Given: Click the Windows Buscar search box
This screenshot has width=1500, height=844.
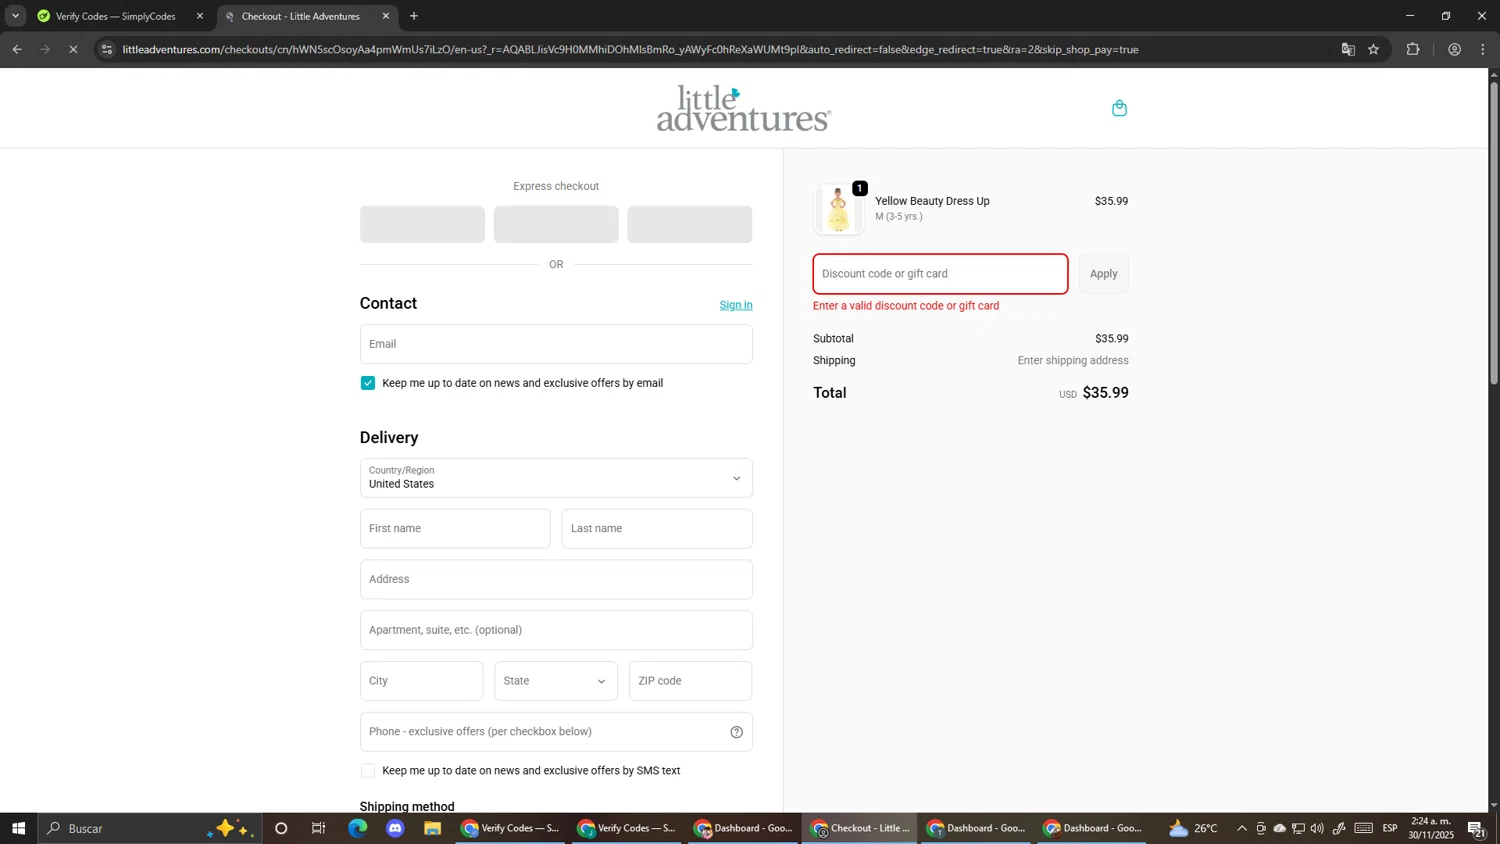Looking at the screenshot, I should (x=150, y=828).
